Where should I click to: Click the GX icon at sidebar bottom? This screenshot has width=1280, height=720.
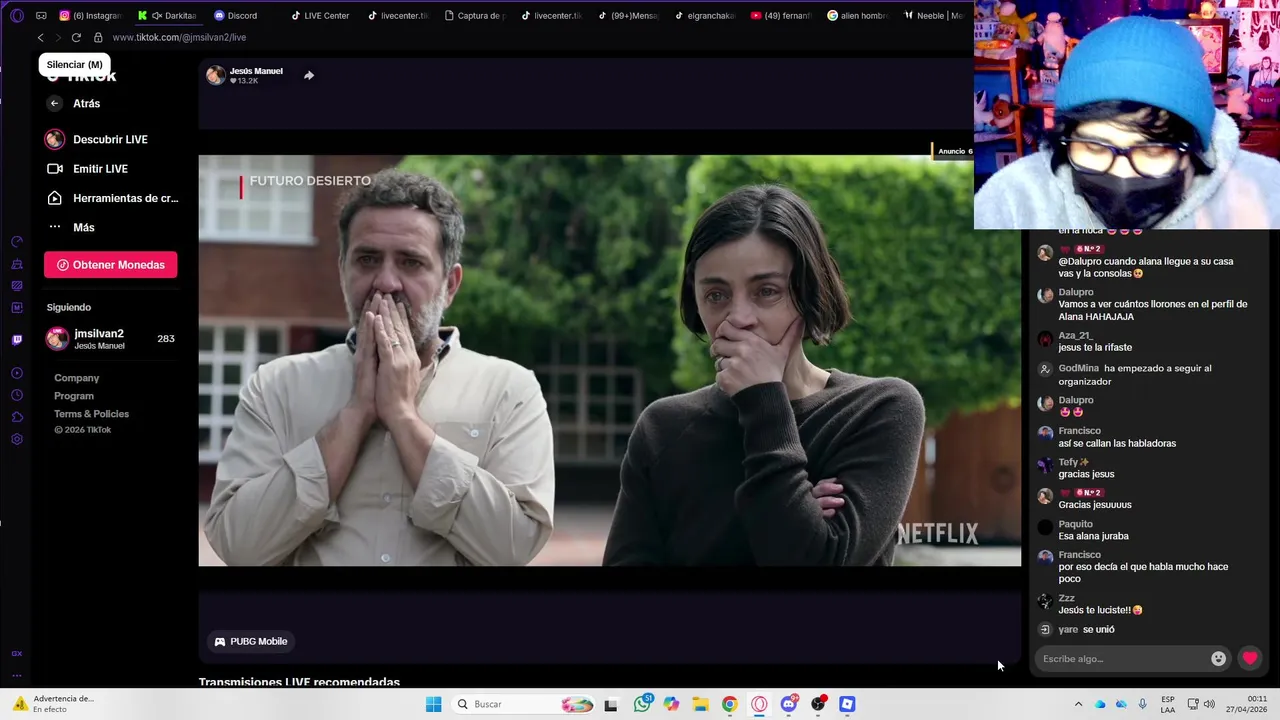(17, 654)
